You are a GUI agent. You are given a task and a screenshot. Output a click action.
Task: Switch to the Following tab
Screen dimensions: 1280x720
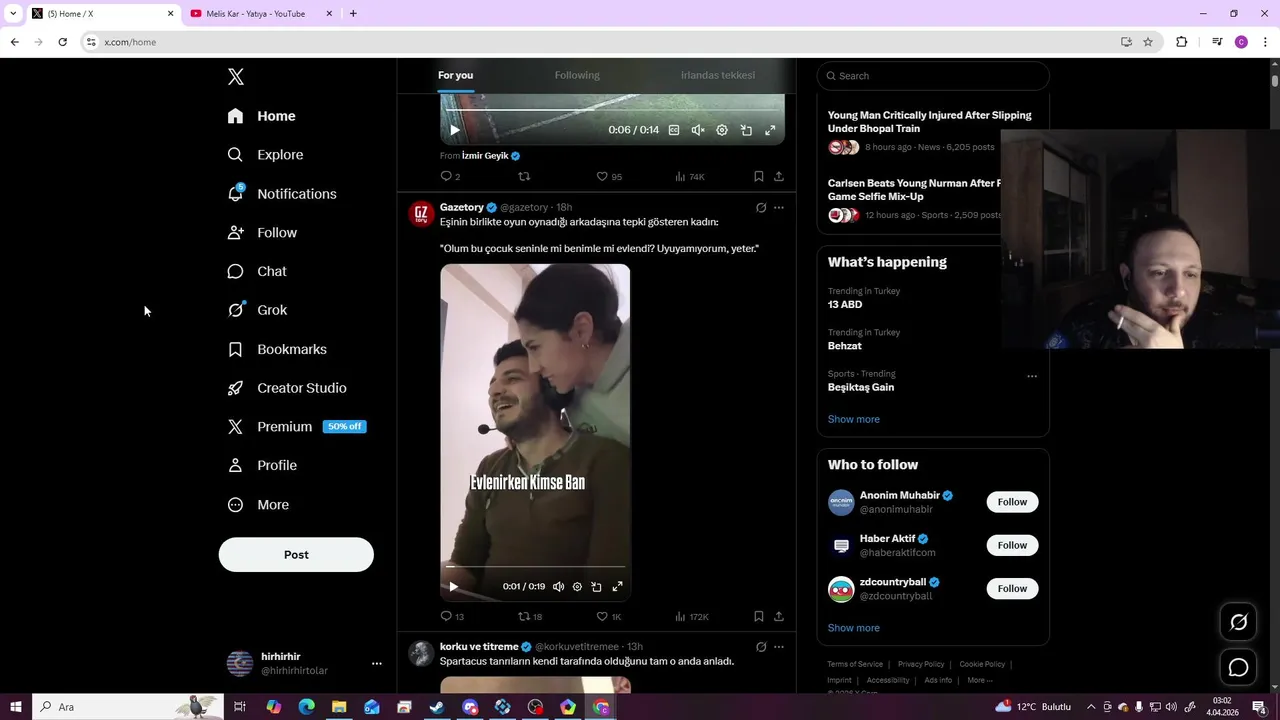[x=577, y=75]
